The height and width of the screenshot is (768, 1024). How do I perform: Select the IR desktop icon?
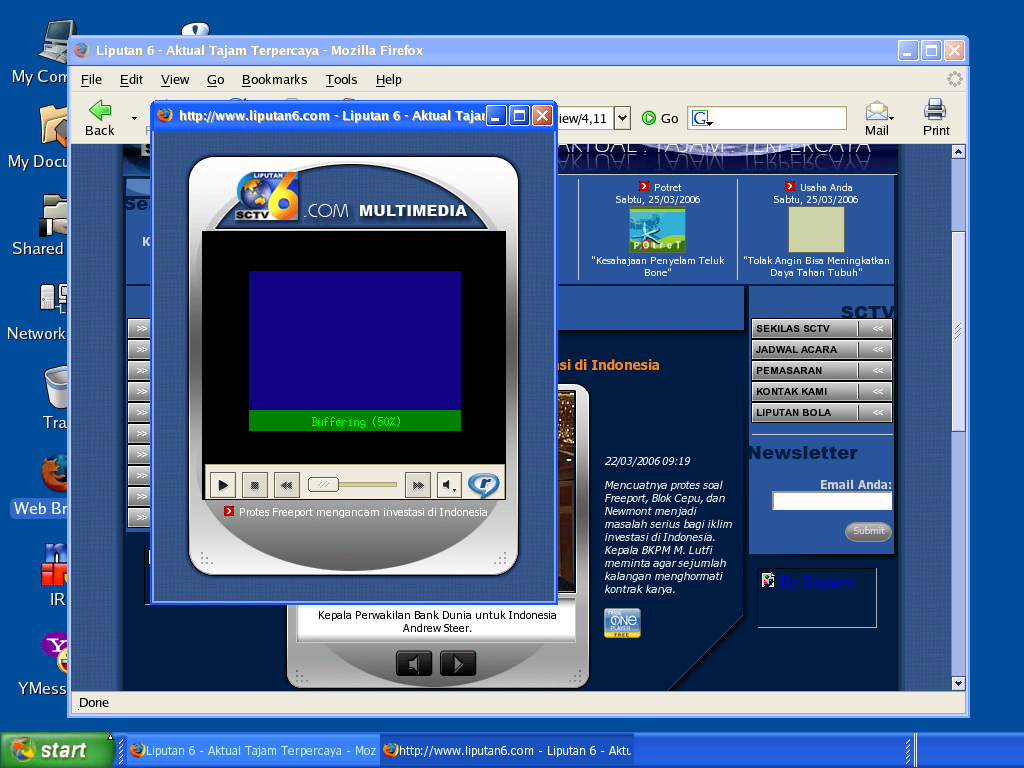pyautogui.click(x=54, y=576)
